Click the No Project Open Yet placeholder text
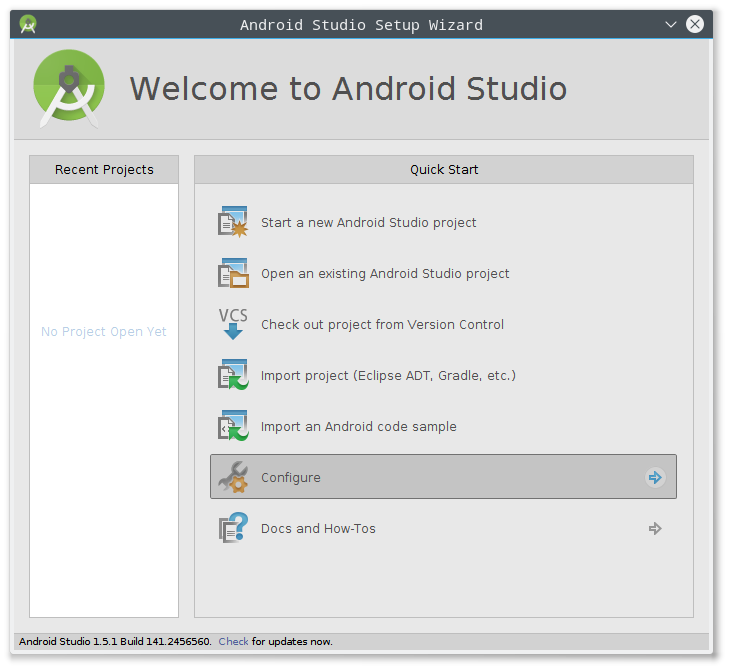Viewport: 729px width, 670px height. 104,332
